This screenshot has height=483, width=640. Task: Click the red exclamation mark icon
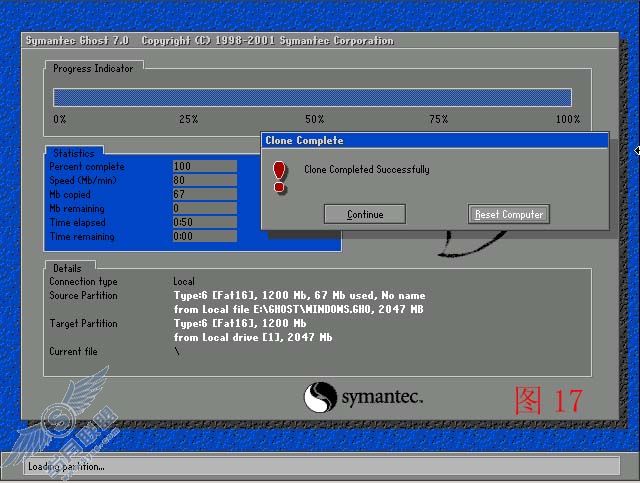tap(280, 176)
